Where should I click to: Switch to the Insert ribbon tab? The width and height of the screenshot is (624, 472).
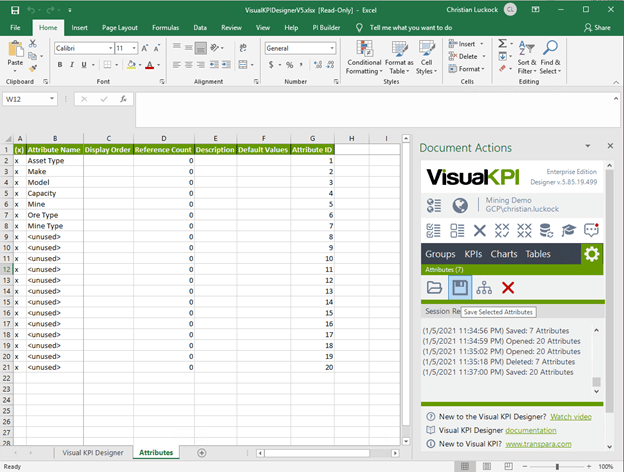coord(80,27)
